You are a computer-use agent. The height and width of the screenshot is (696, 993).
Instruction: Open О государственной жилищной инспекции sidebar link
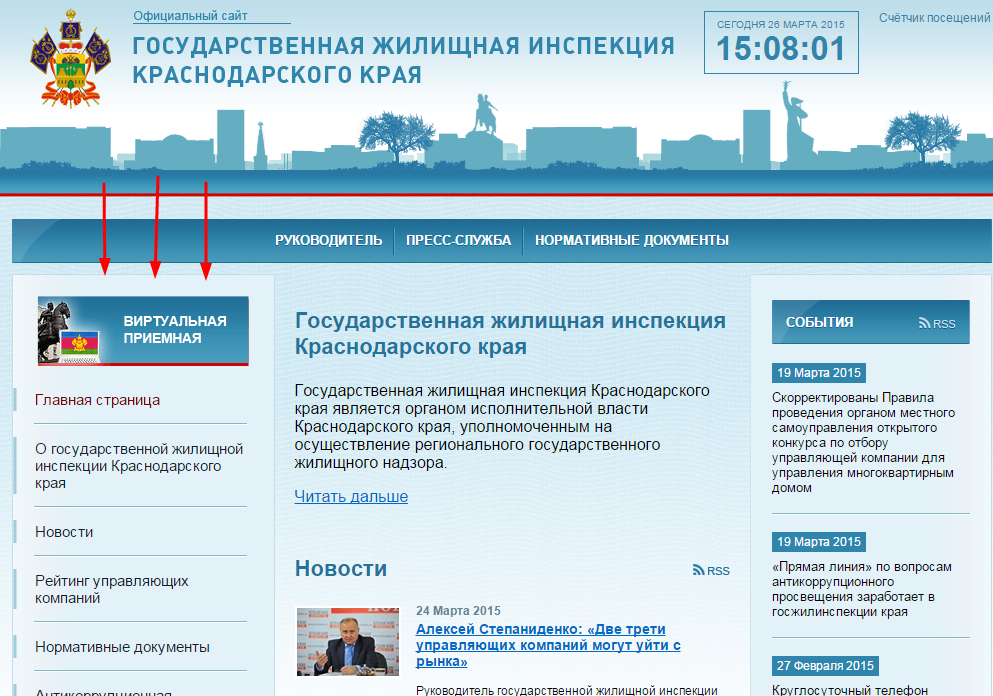[139, 466]
